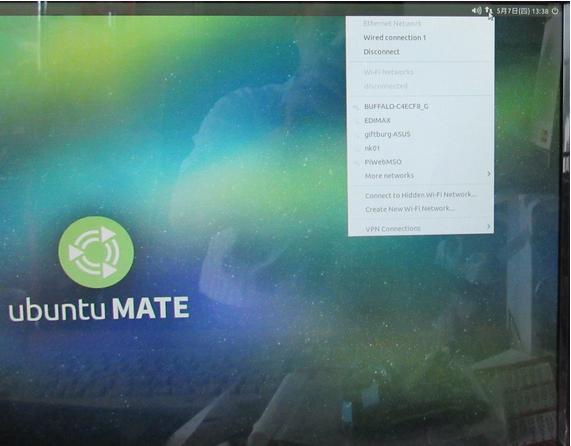Connect to giftburg ASUS Wi-Fi network
The height and width of the screenshot is (446, 571).
tap(421, 134)
